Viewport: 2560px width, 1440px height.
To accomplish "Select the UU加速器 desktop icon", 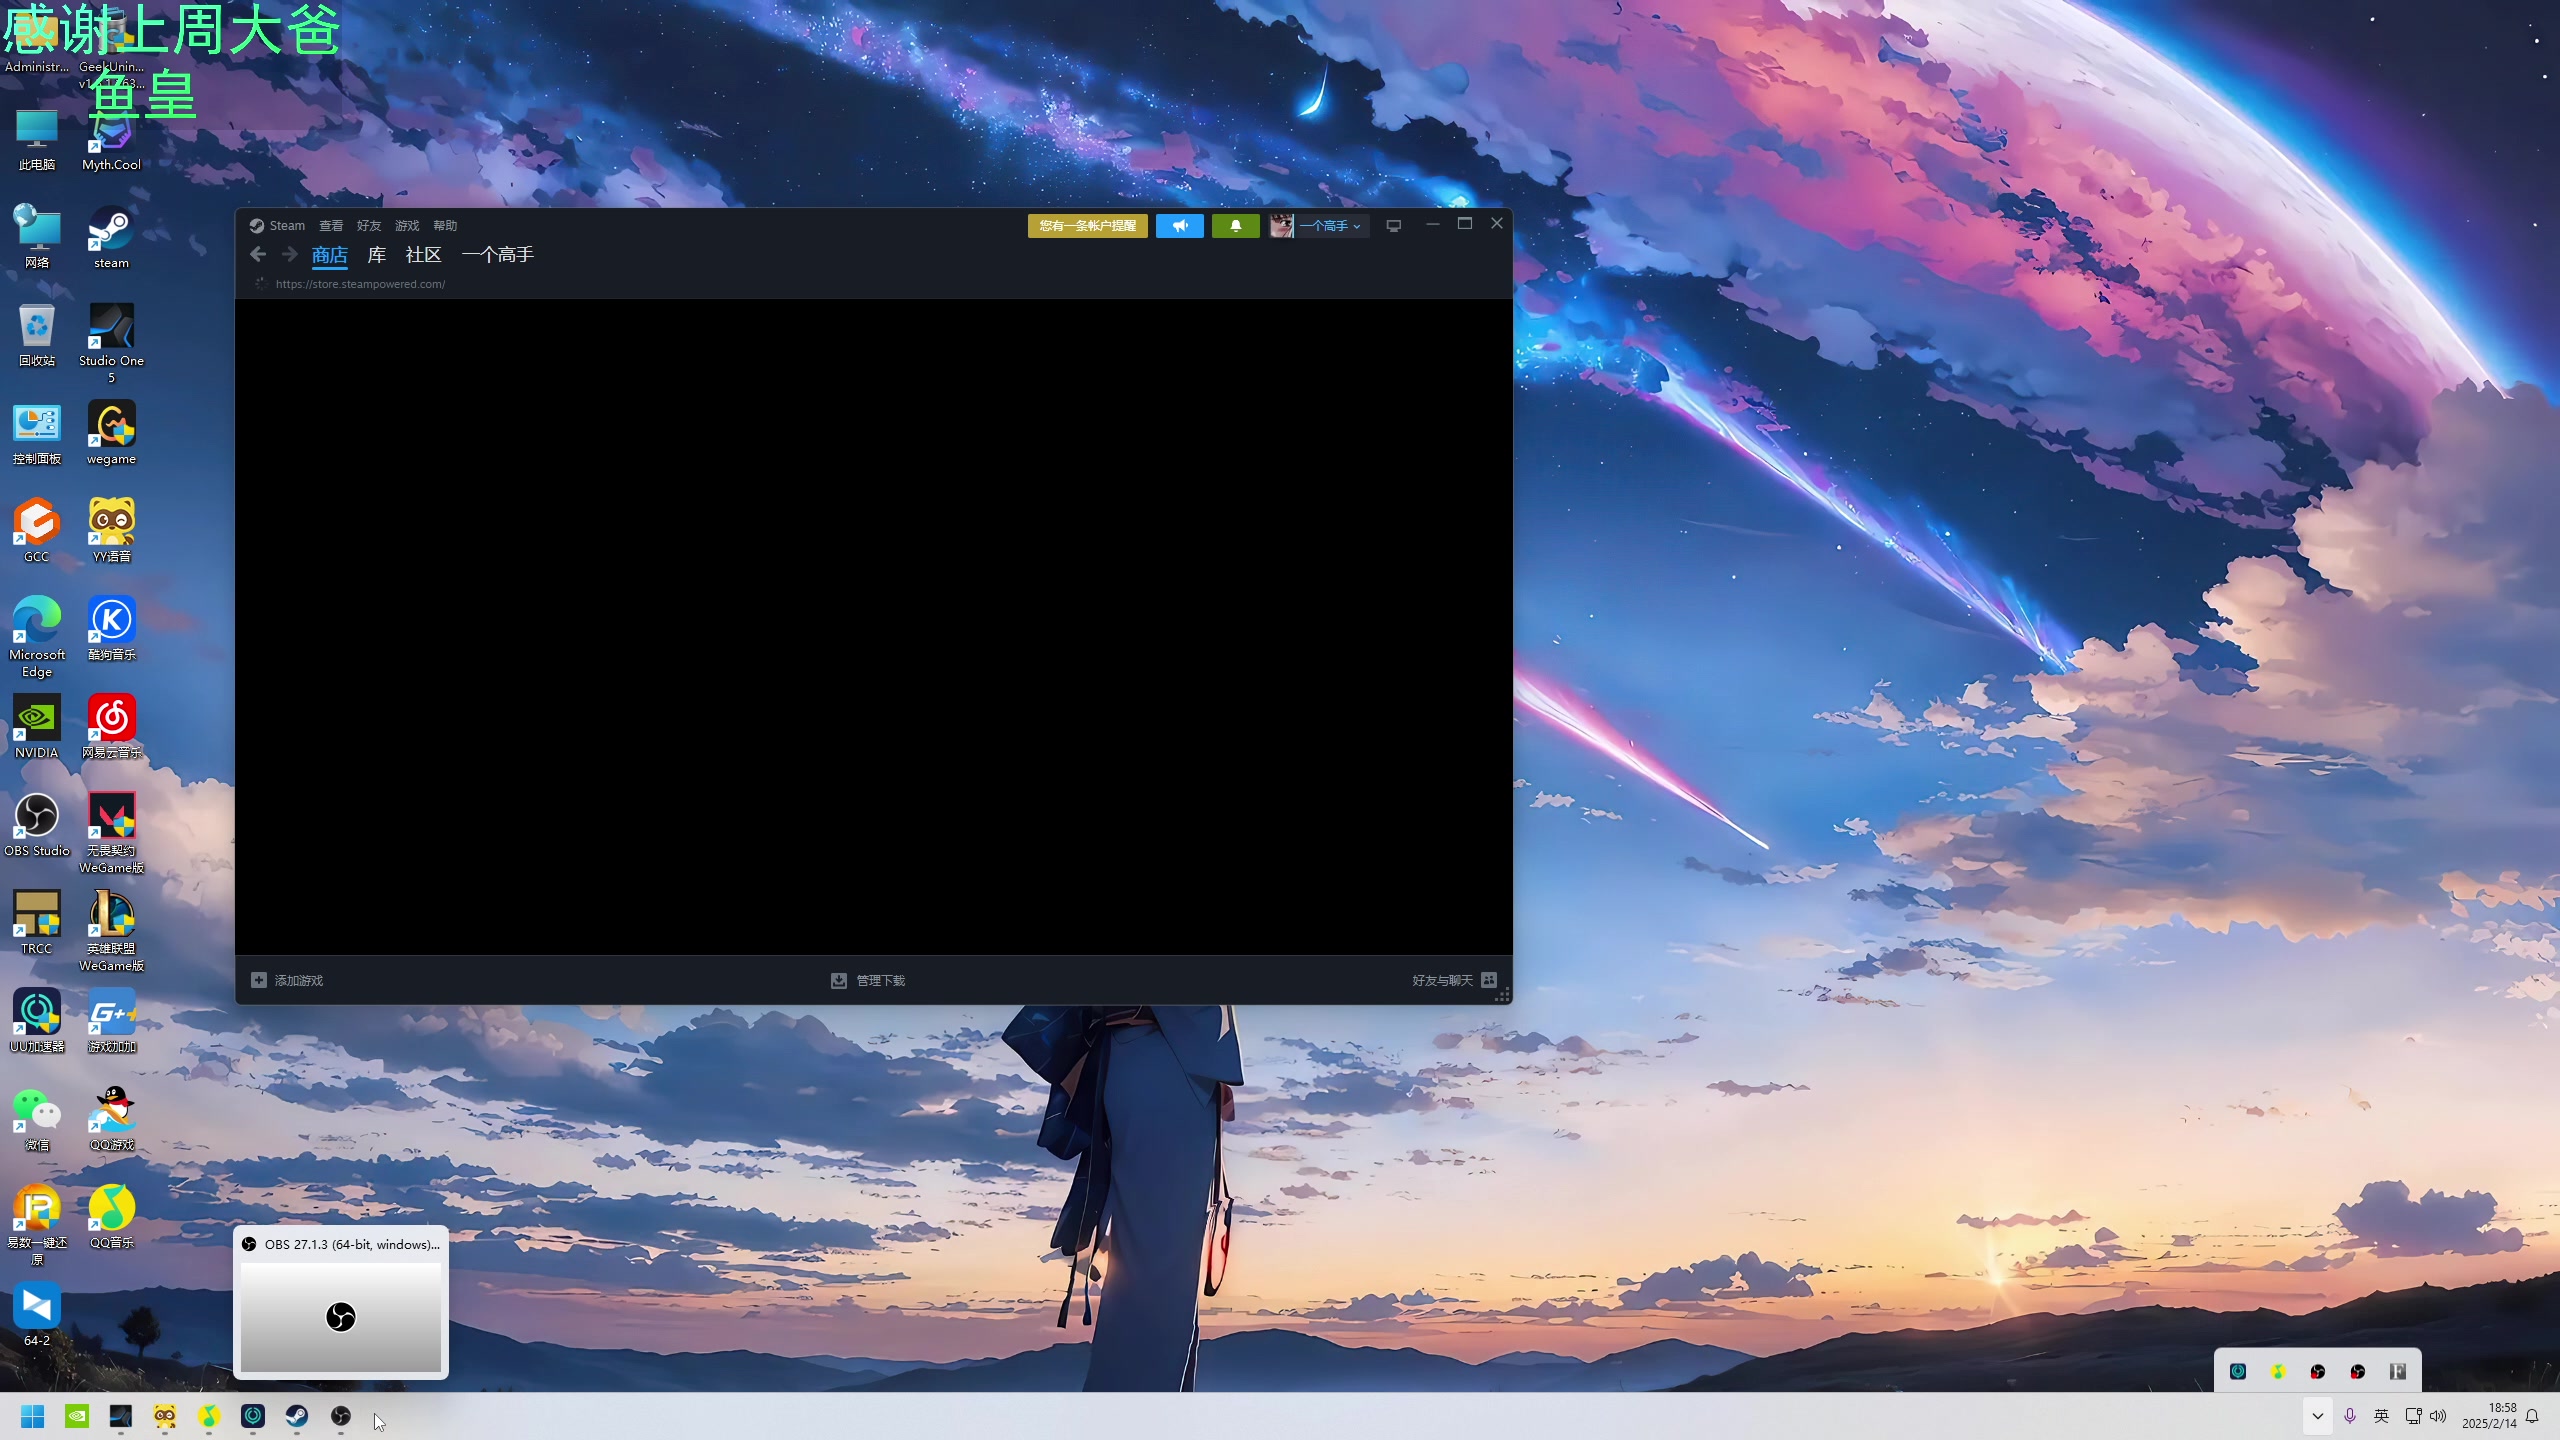I will click(37, 1022).
